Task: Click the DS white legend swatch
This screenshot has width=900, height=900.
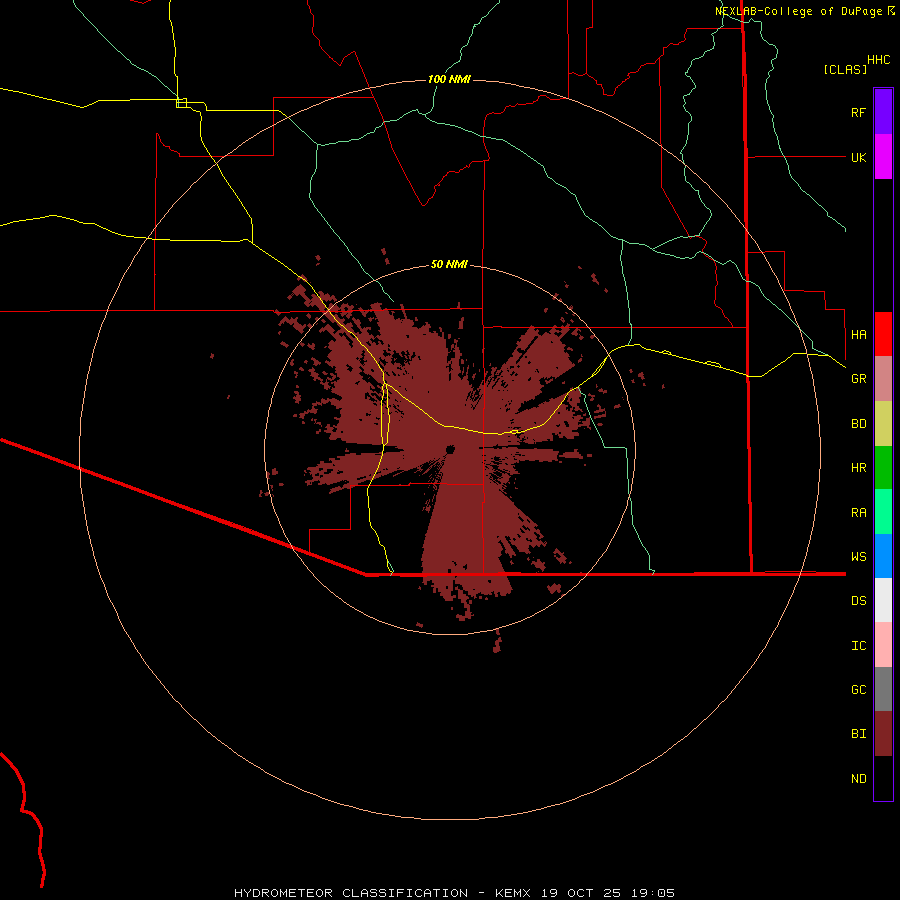Action: [x=883, y=600]
